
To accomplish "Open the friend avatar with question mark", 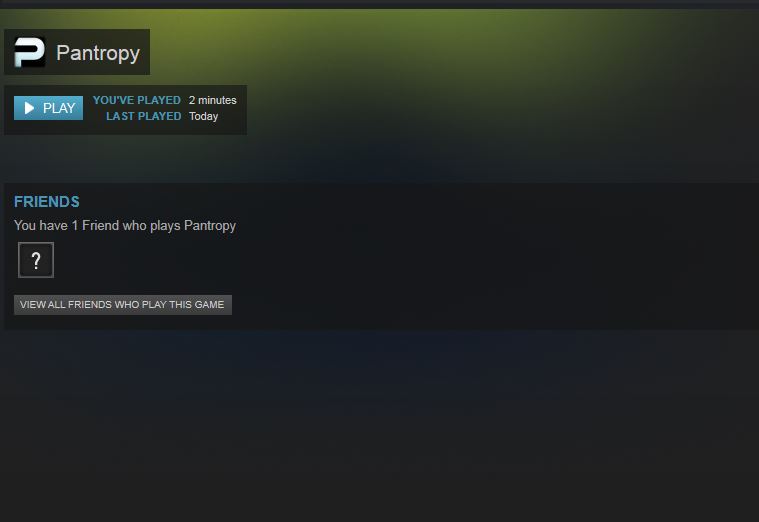I will coord(36,260).
